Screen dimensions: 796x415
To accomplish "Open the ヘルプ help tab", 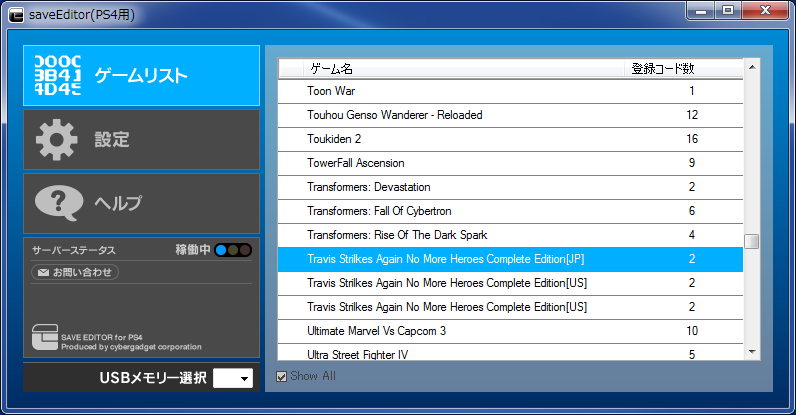I will (x=141, y=203).
